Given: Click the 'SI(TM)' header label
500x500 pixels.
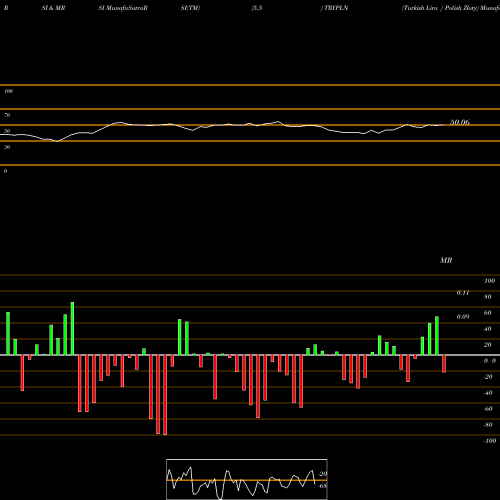Looking at the screenshot, I should tap(190, 8).
